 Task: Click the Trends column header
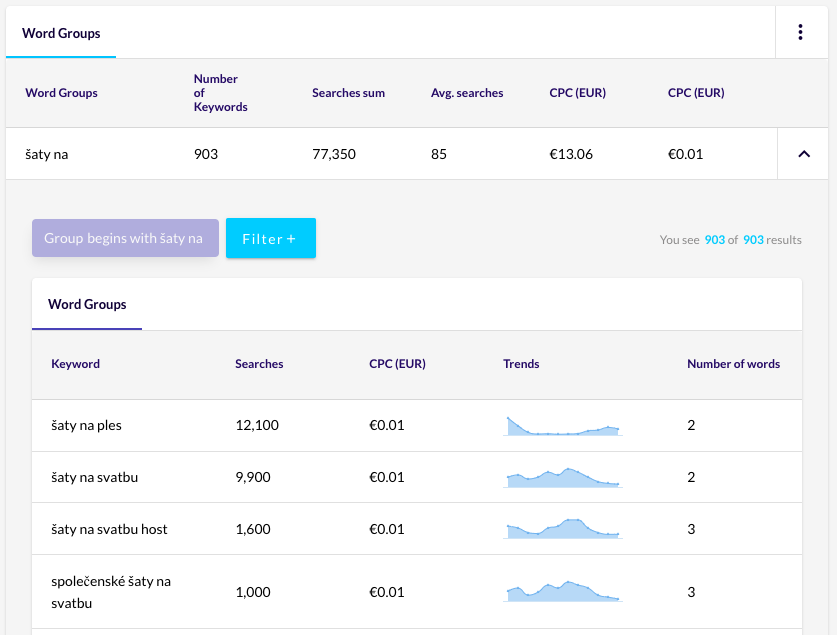tap(521, 364)
